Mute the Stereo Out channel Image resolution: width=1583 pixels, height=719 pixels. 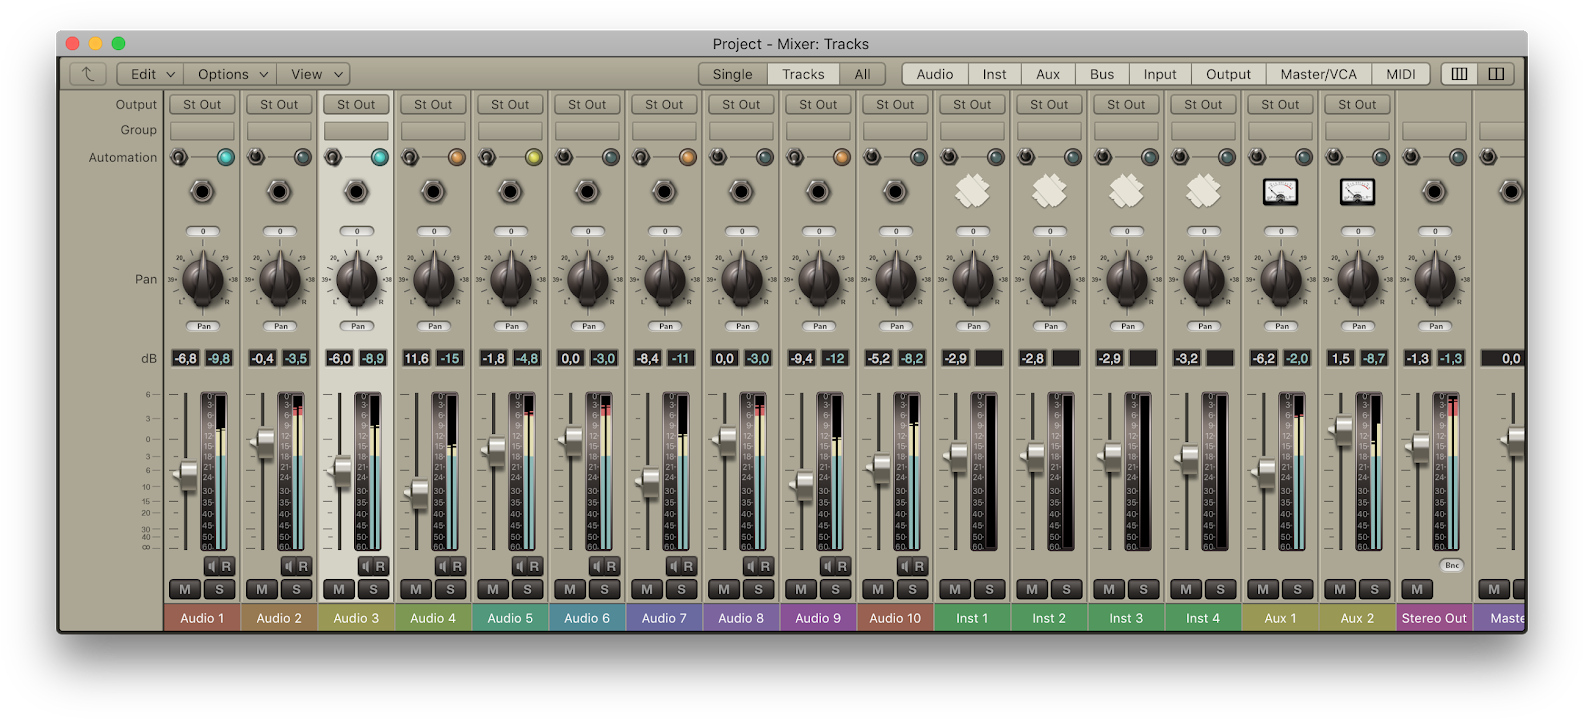1417,589
